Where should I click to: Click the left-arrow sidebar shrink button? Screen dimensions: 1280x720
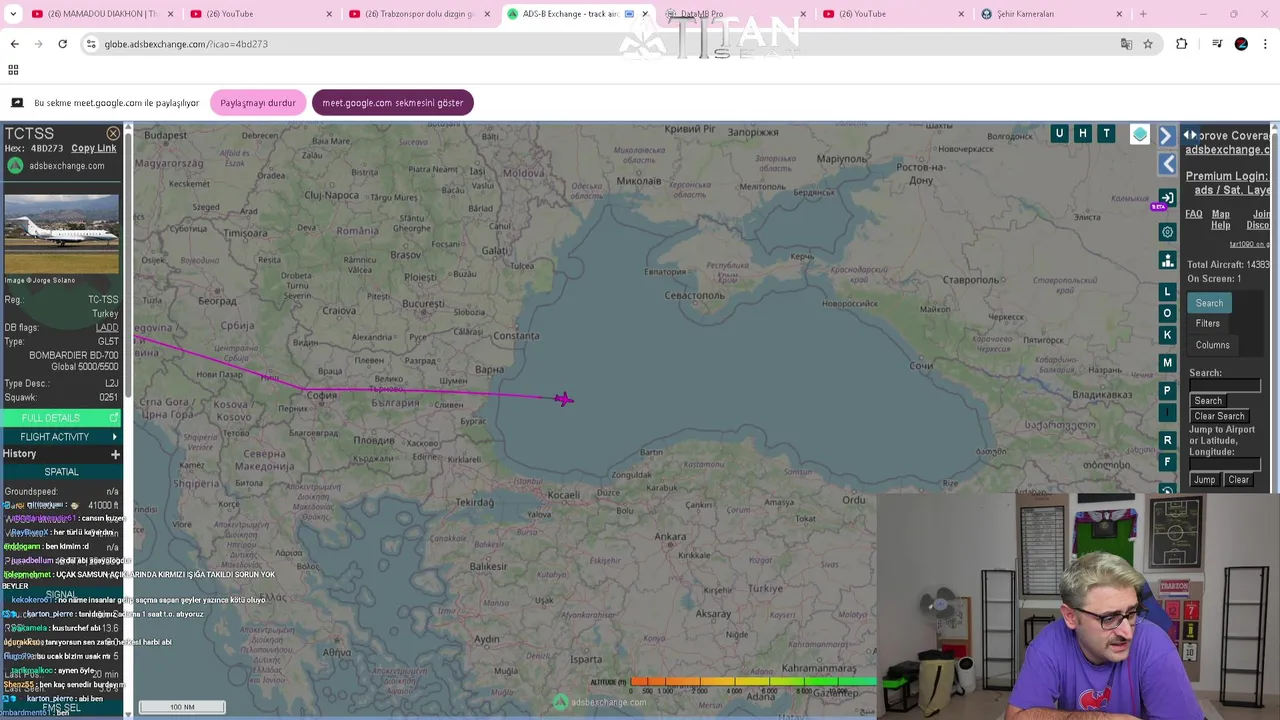tap(1168, 164)
